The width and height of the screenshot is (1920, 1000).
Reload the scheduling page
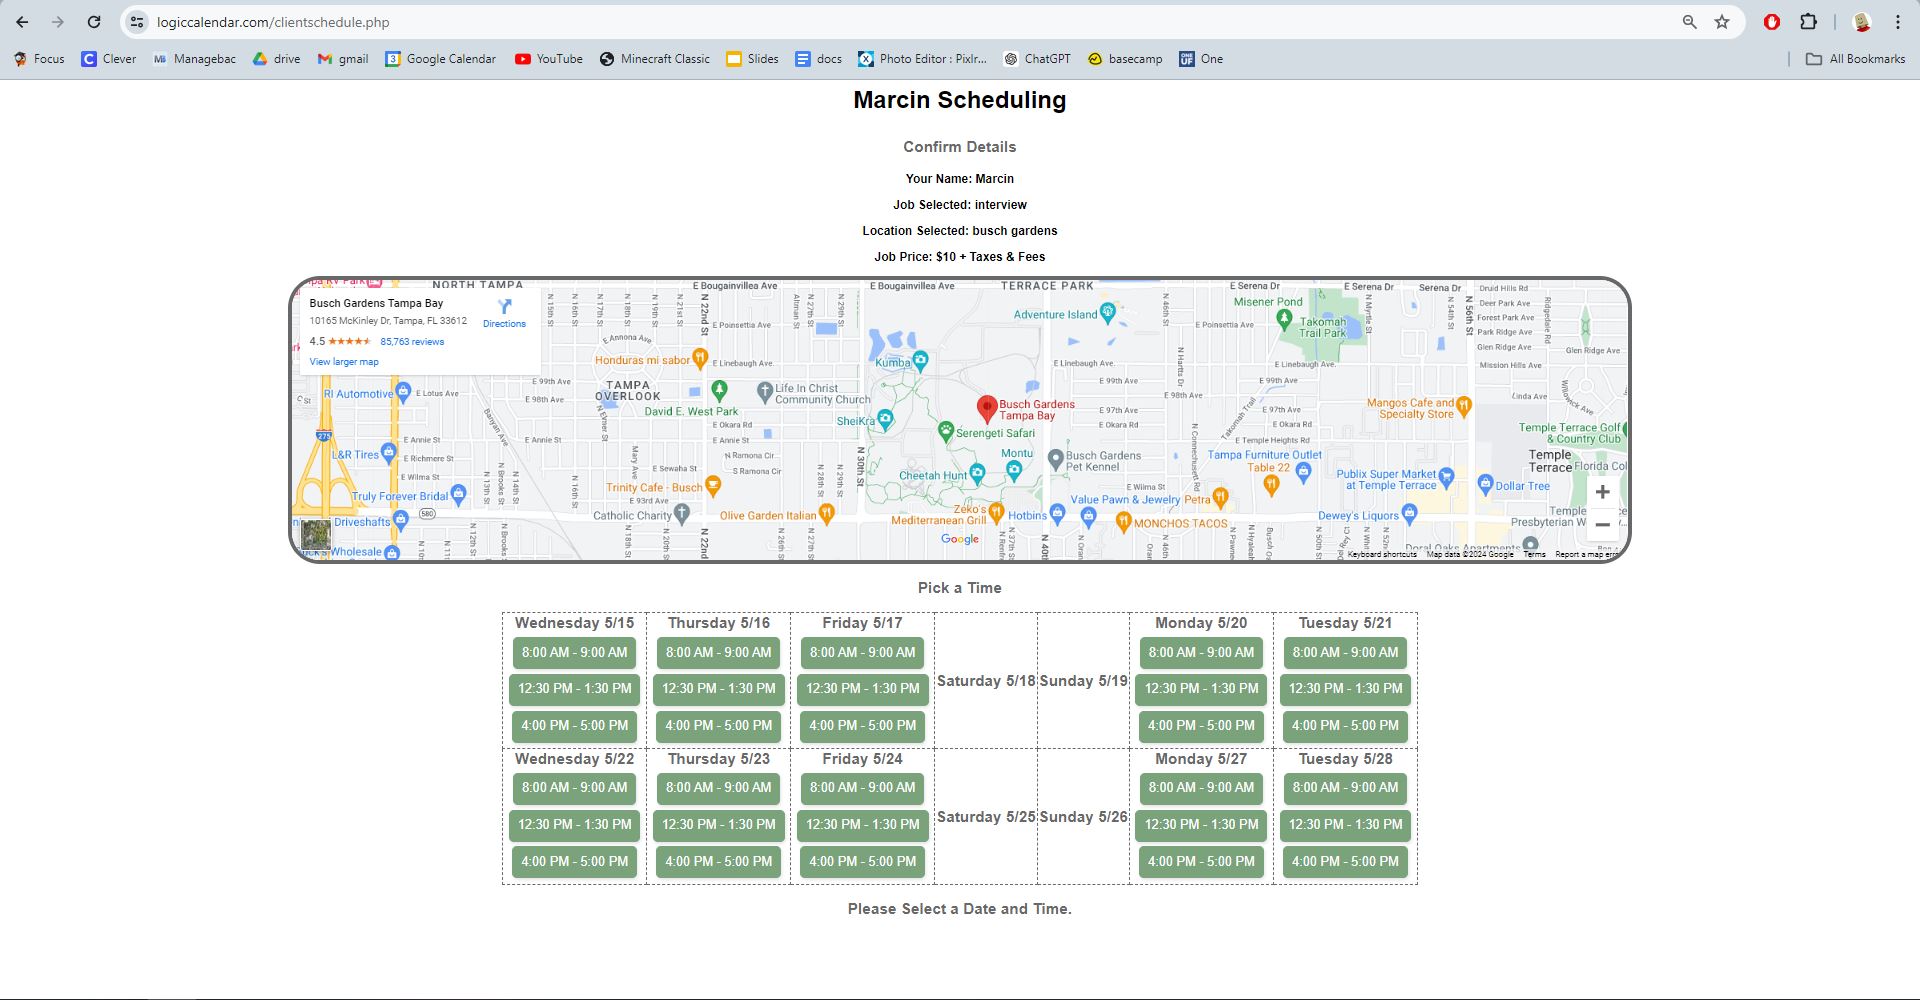94,22
